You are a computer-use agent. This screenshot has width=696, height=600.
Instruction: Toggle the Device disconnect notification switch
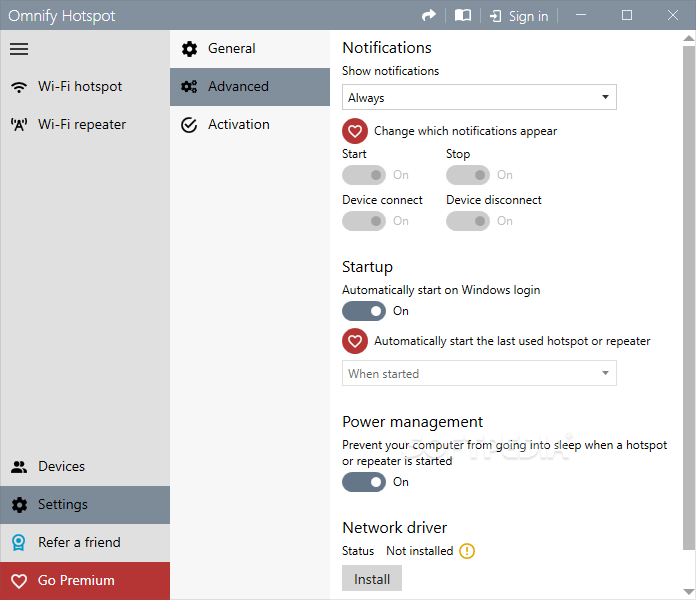pyautogui.click(x=468, y=221)
